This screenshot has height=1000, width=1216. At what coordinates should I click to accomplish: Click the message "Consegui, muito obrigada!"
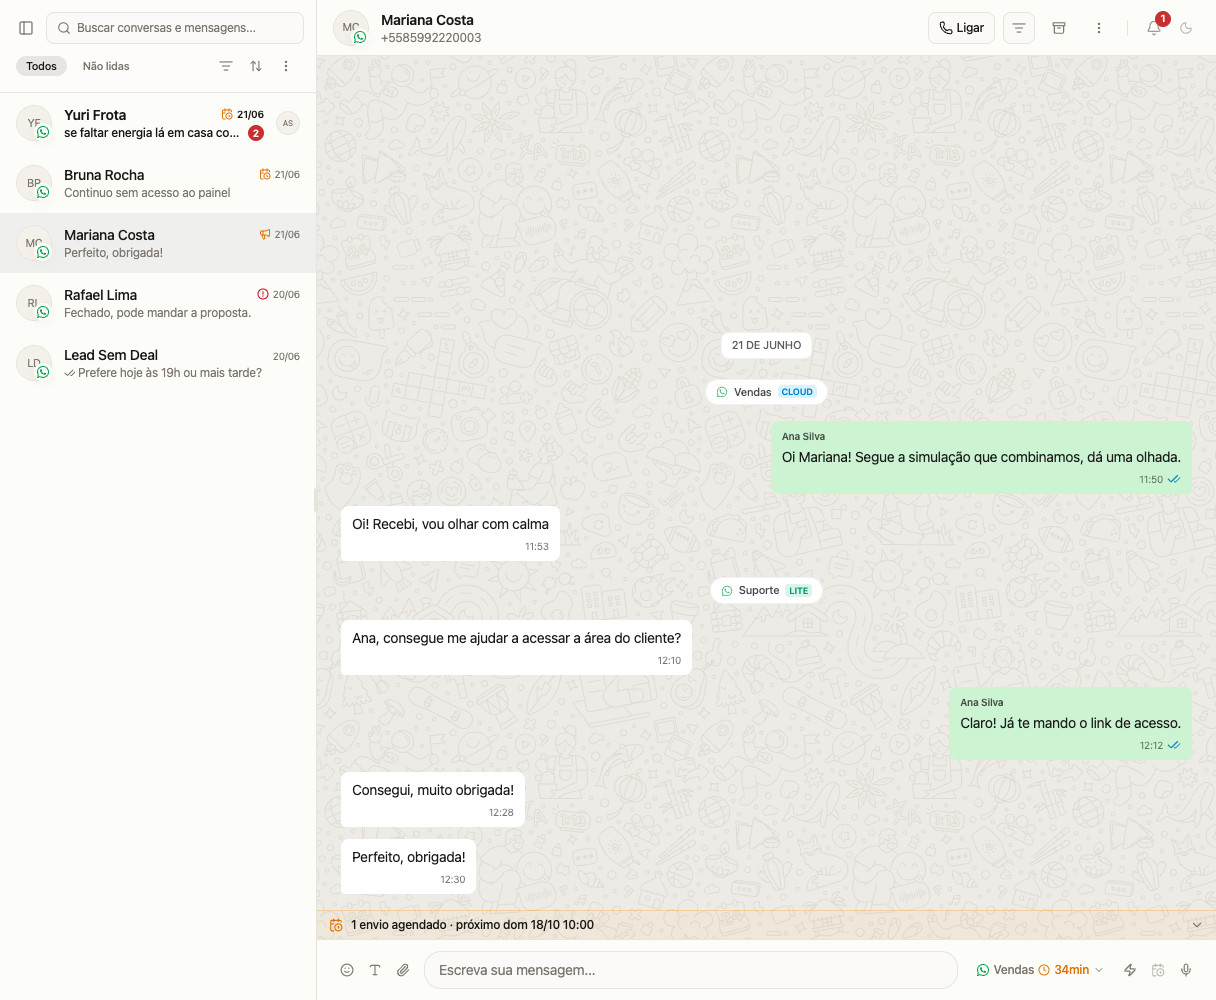click(433, 799)
